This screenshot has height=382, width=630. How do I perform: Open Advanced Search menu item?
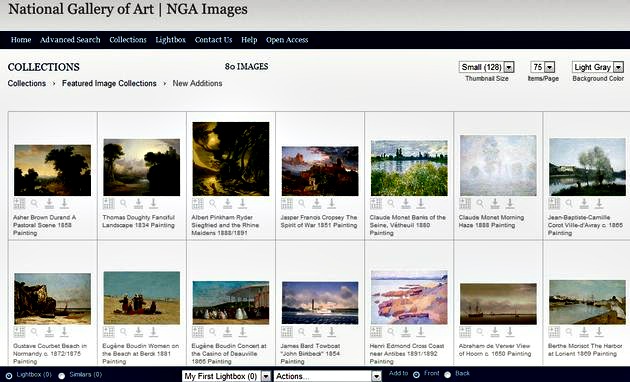click(x=70, y=40)
